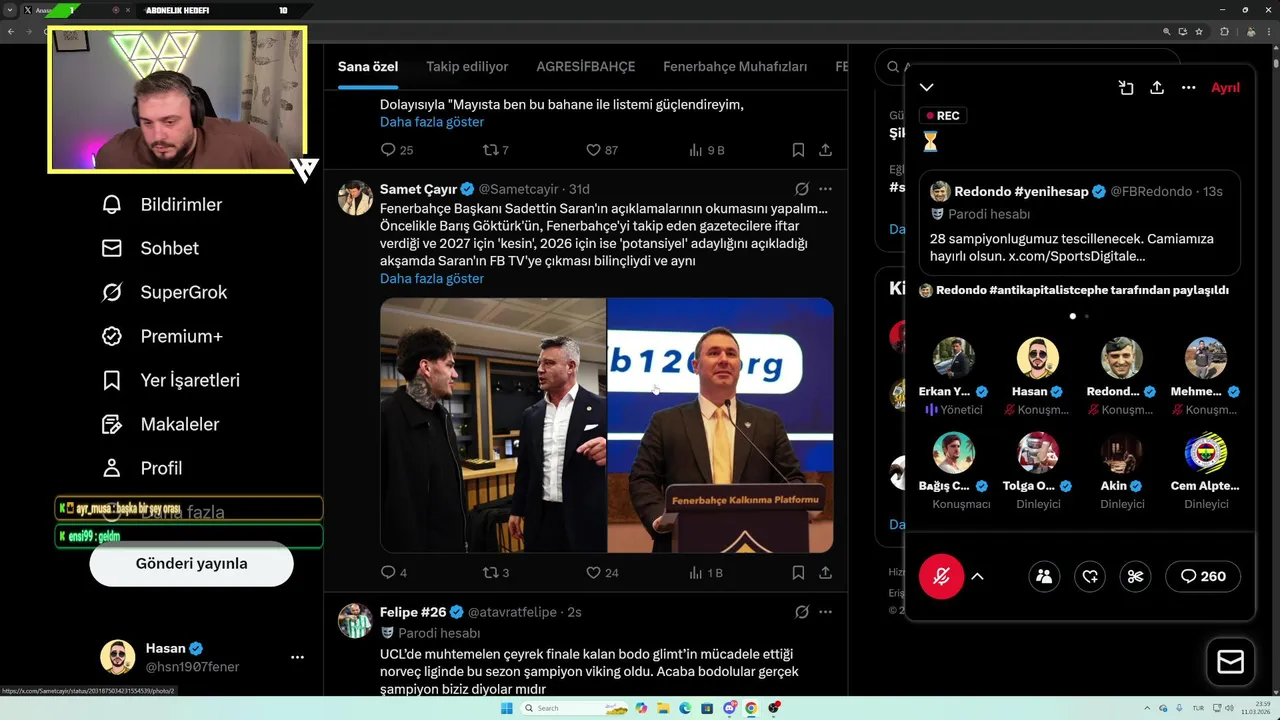Share Samet Çayır's tweet
The width and height of the screenshot is (1280, 720).
(826, 573)
